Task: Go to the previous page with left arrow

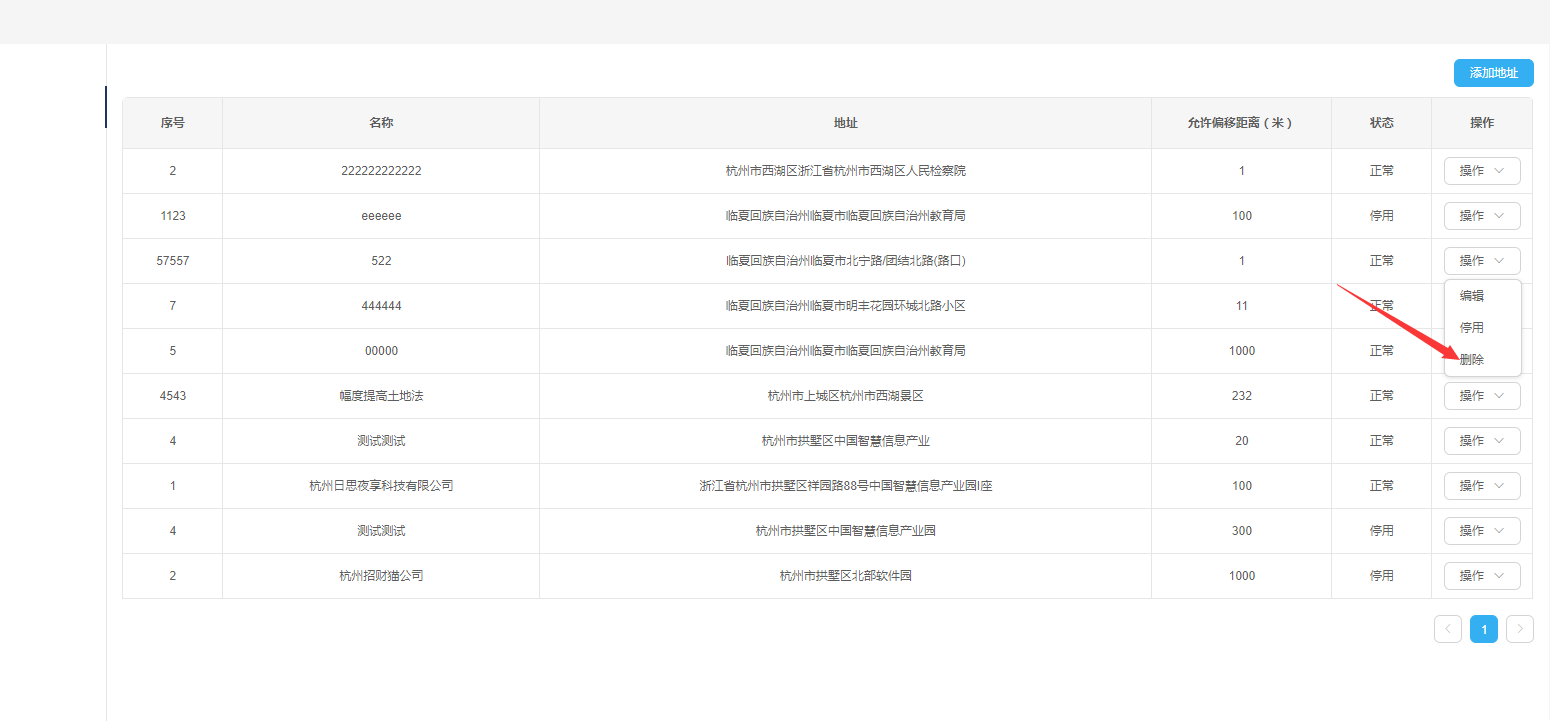Action: [x=1447, y=629]
